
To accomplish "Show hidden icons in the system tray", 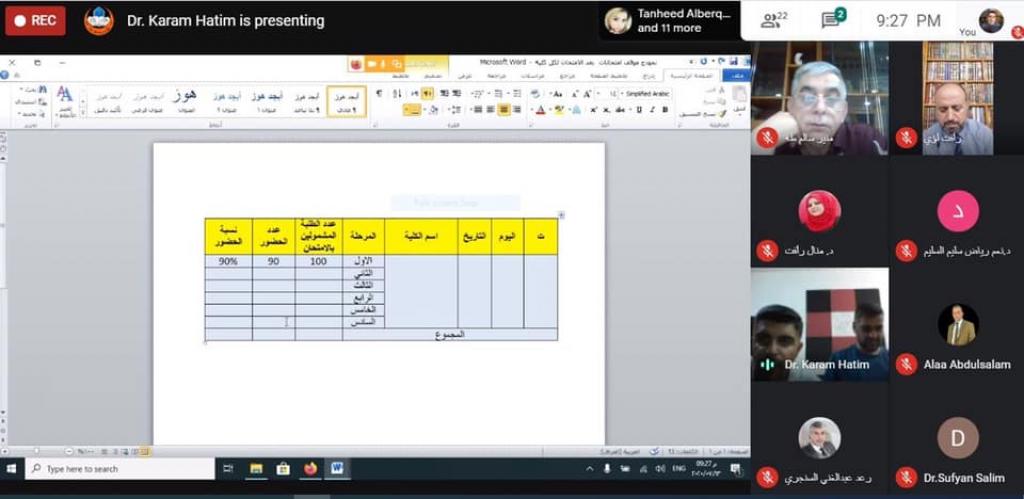I will coord(589,469).
